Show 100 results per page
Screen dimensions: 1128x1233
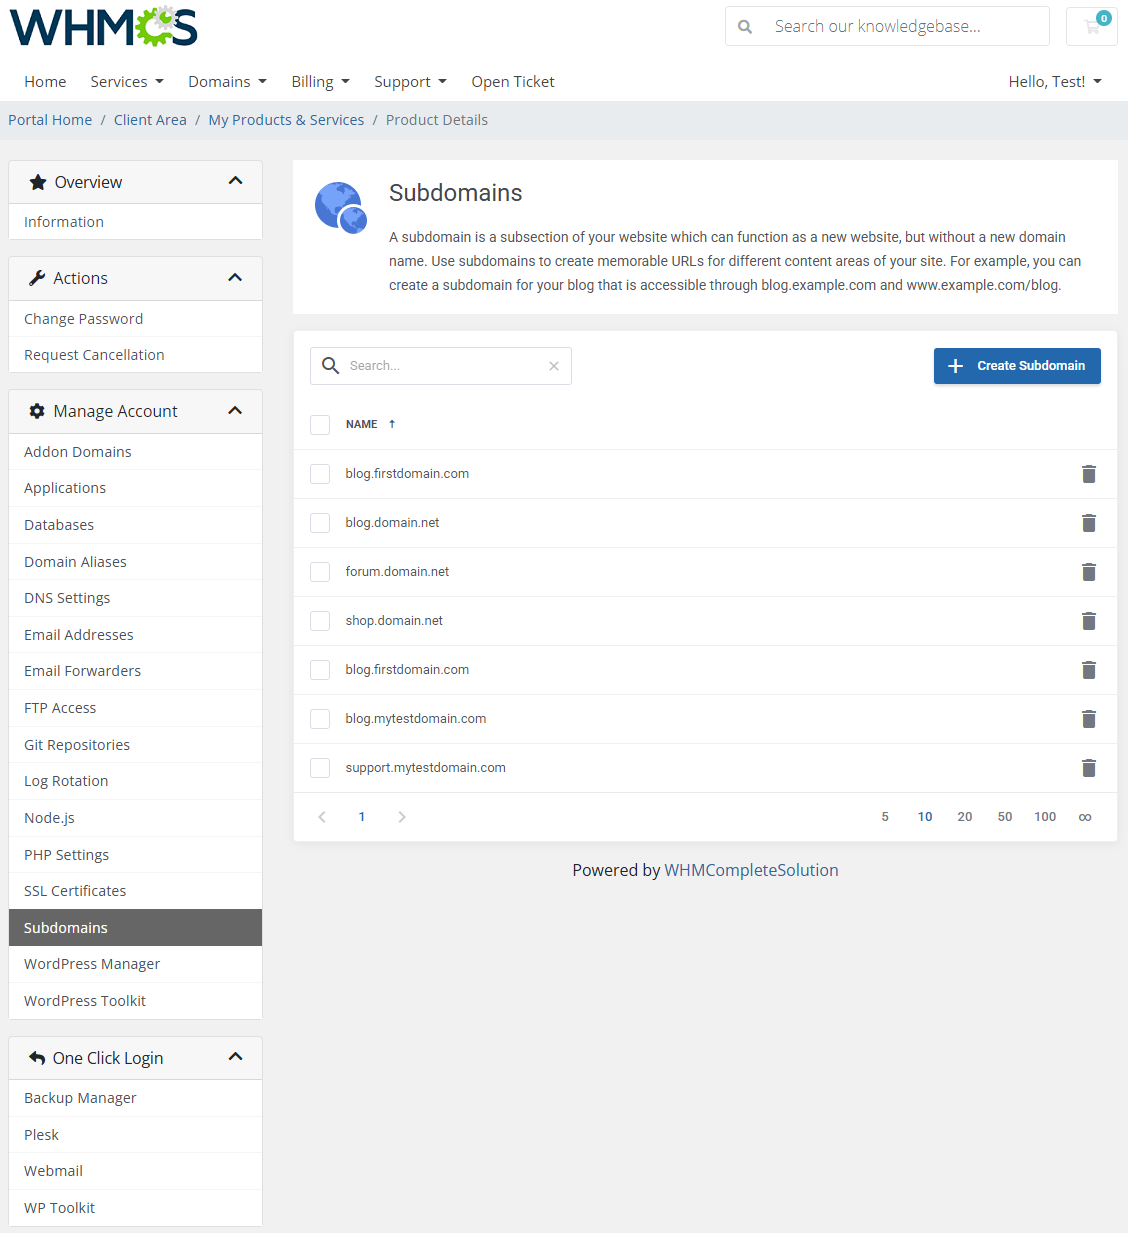tap(1044, 817)
